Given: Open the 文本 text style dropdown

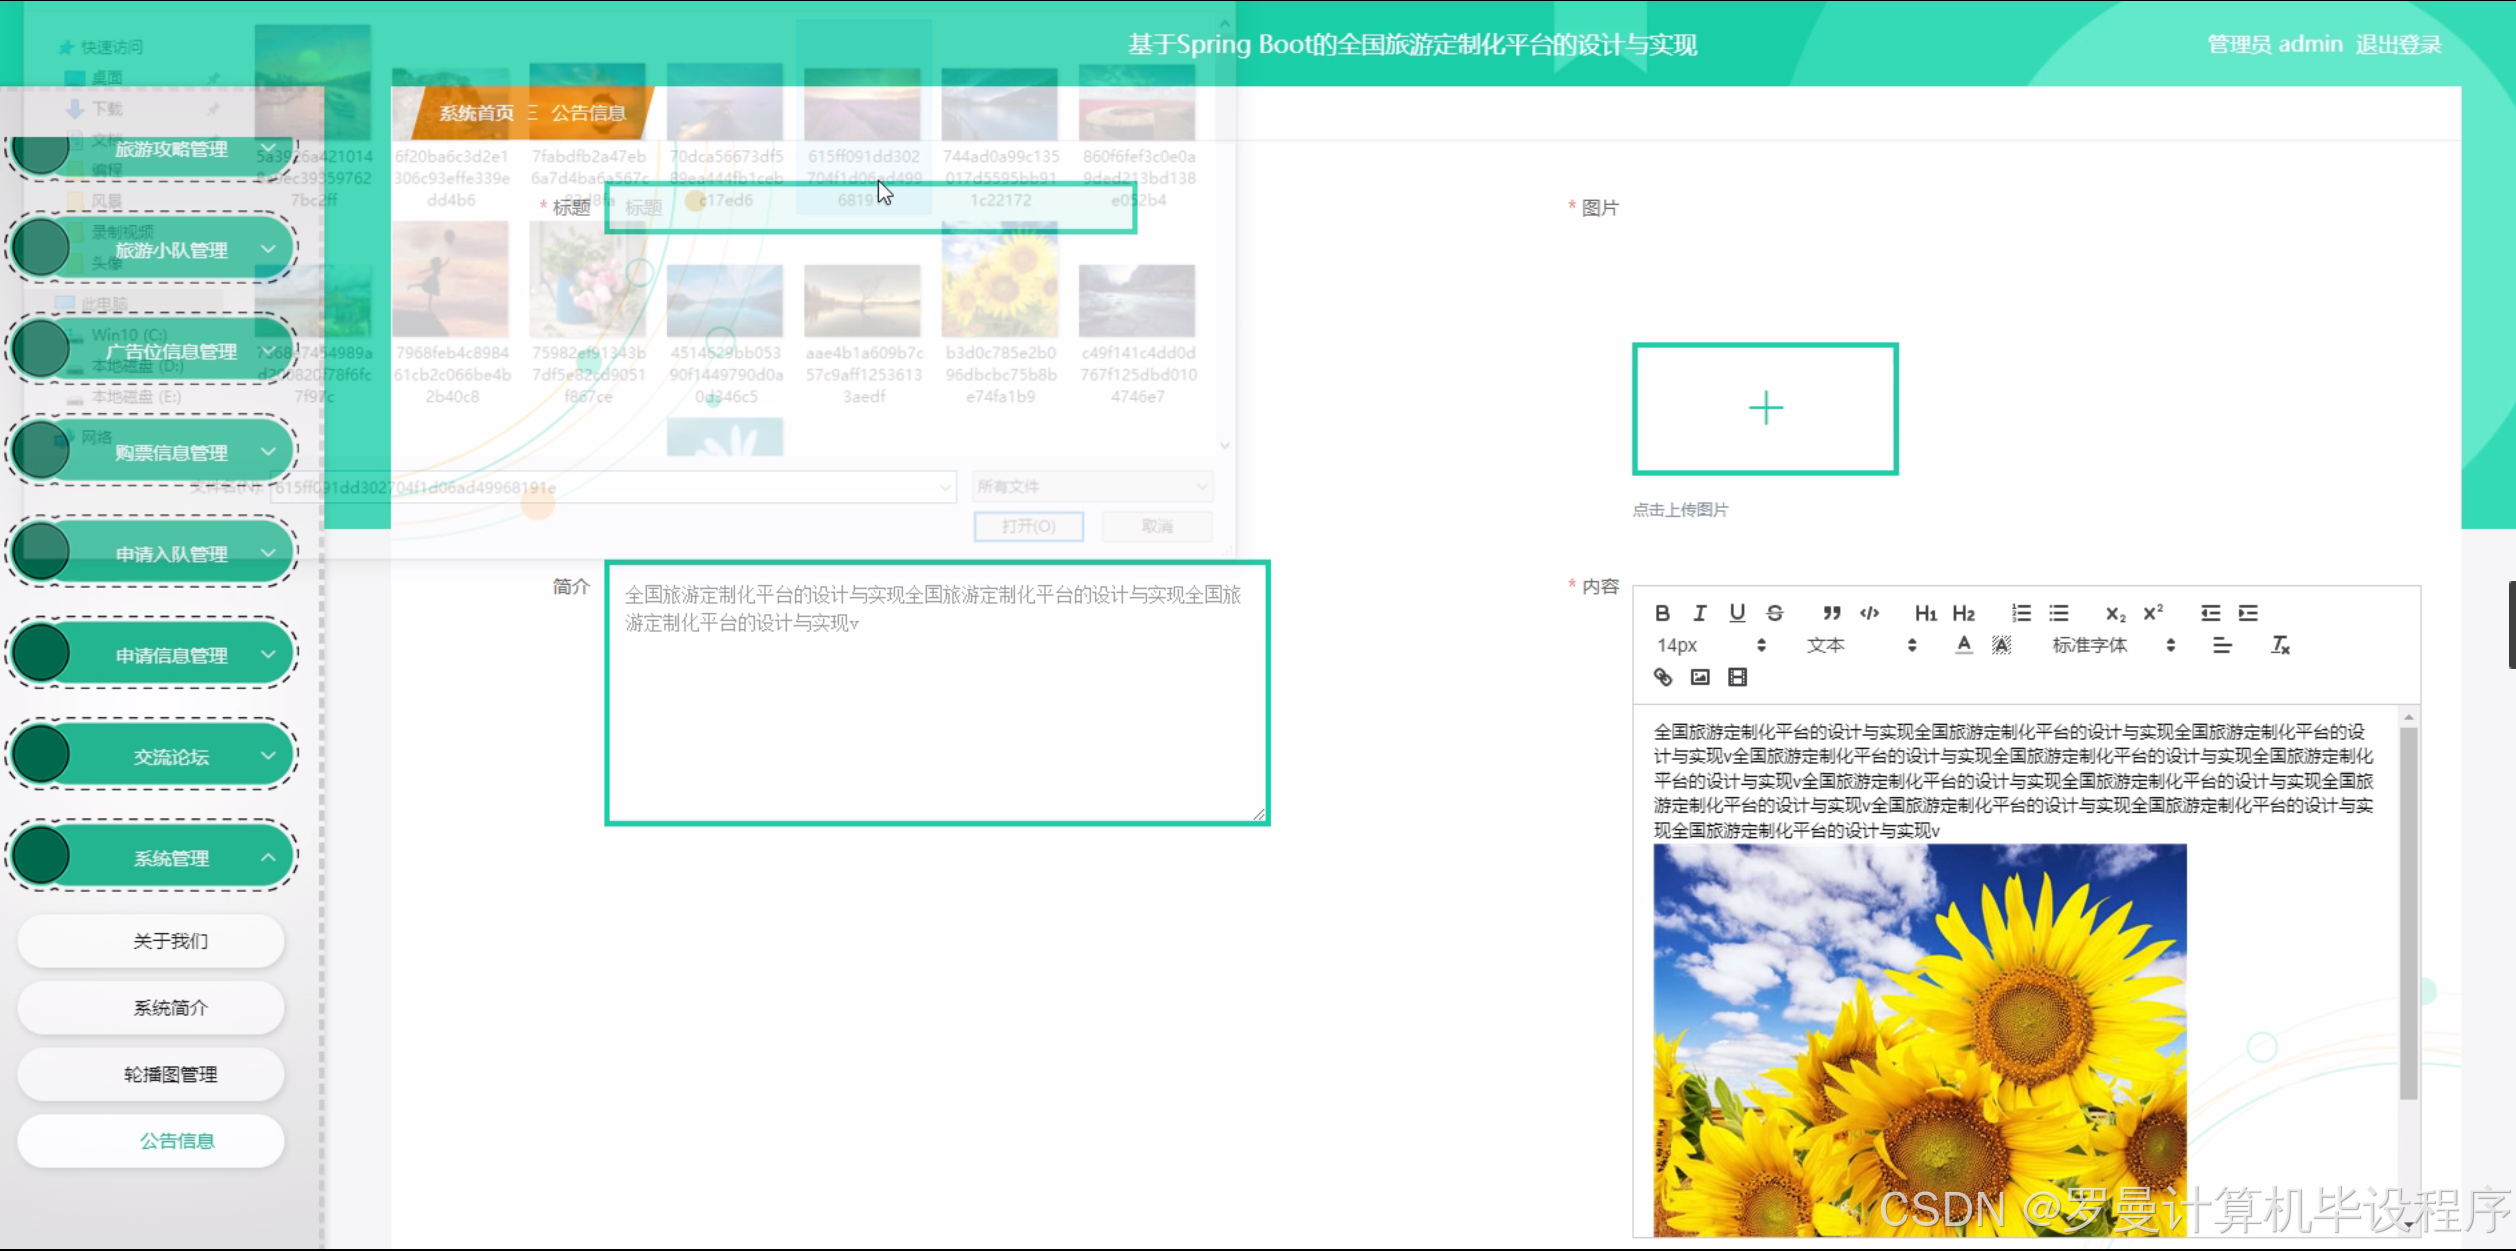Looking at the screenshot, I should pos(1861,645).
